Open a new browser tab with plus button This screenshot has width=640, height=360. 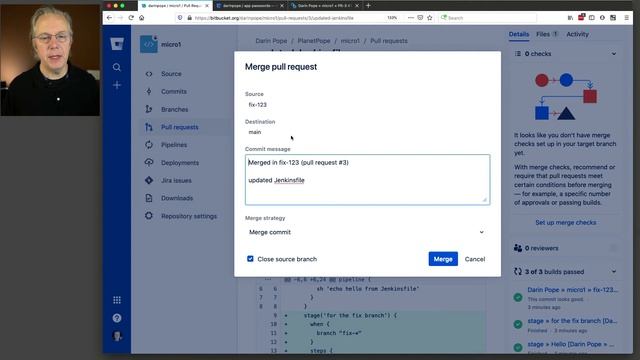(x=368, y=5)
